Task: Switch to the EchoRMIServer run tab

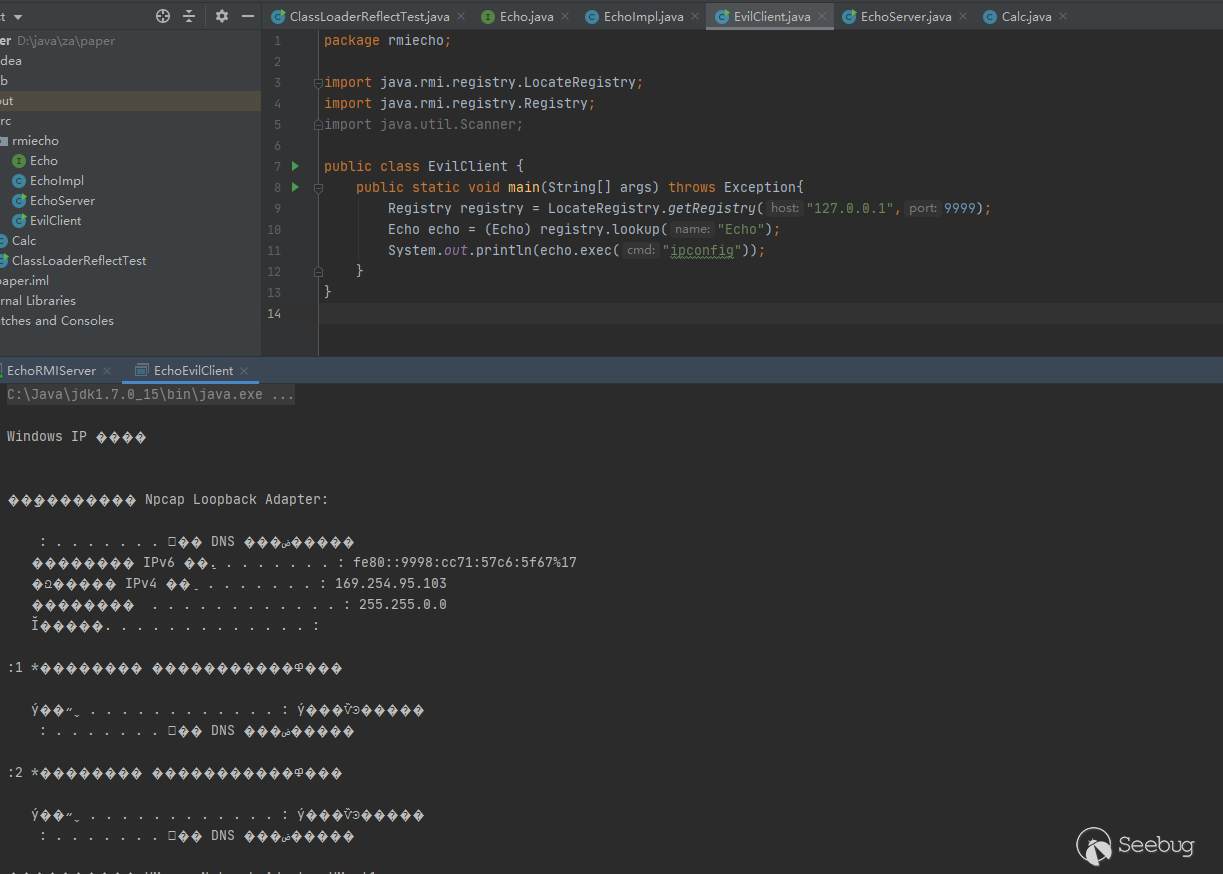Action: (x=51, y=371)
